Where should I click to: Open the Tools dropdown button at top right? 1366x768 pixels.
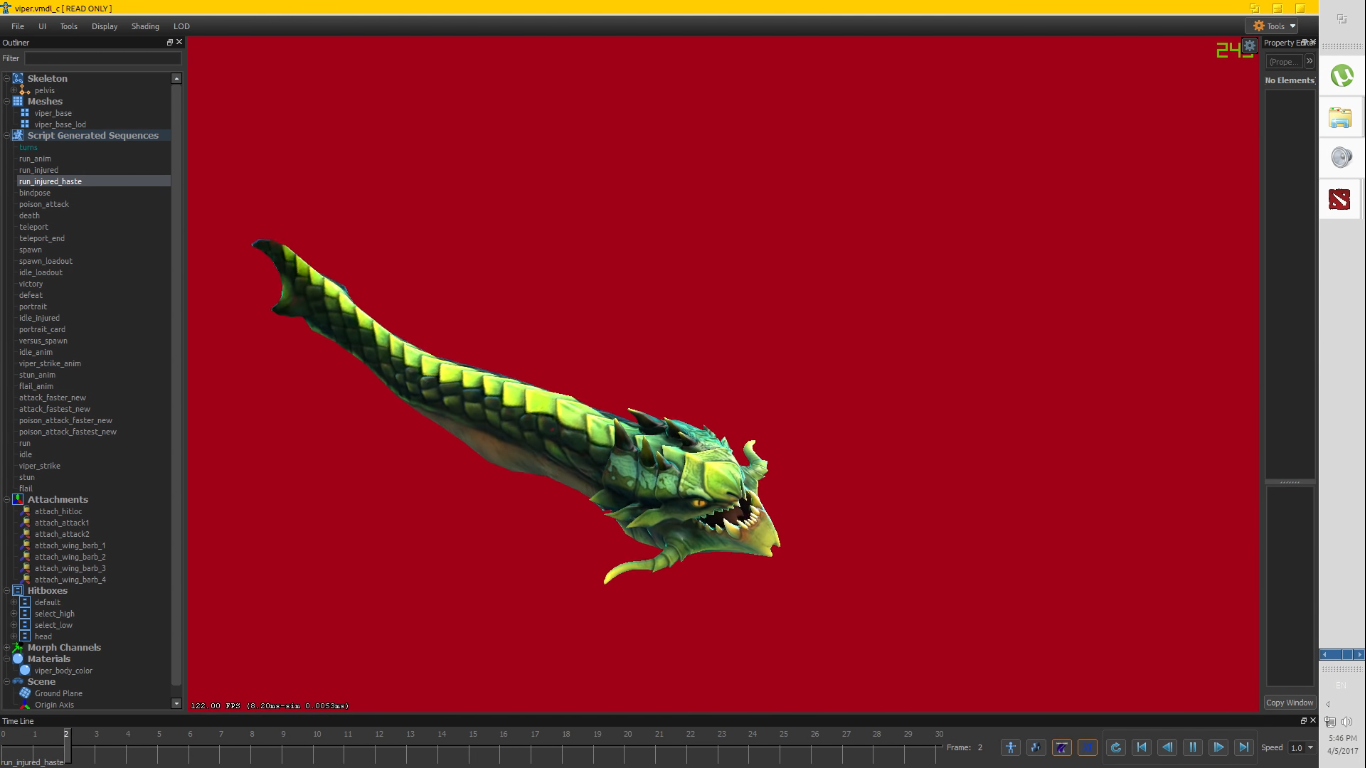(1272, 26)
